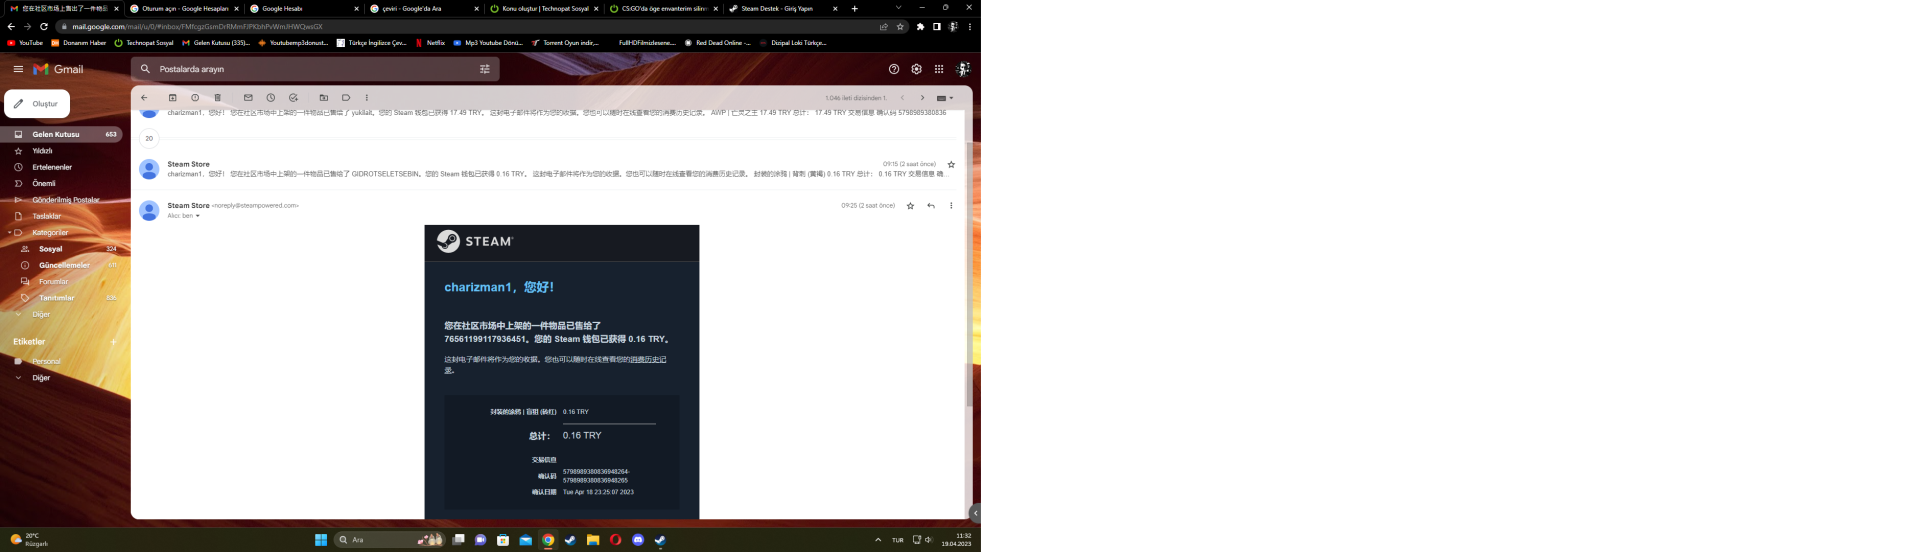
Task: Open the Gelen Kutusu inbox folder
Action: [61, 134]
